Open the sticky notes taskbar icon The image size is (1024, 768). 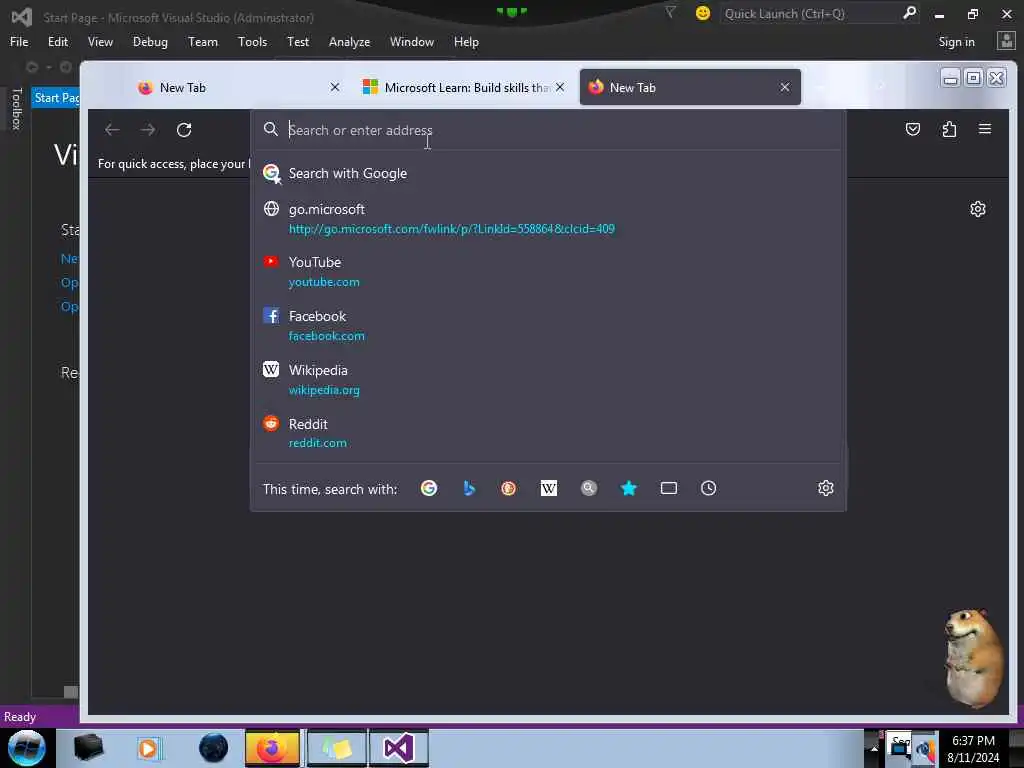point(336,748)
